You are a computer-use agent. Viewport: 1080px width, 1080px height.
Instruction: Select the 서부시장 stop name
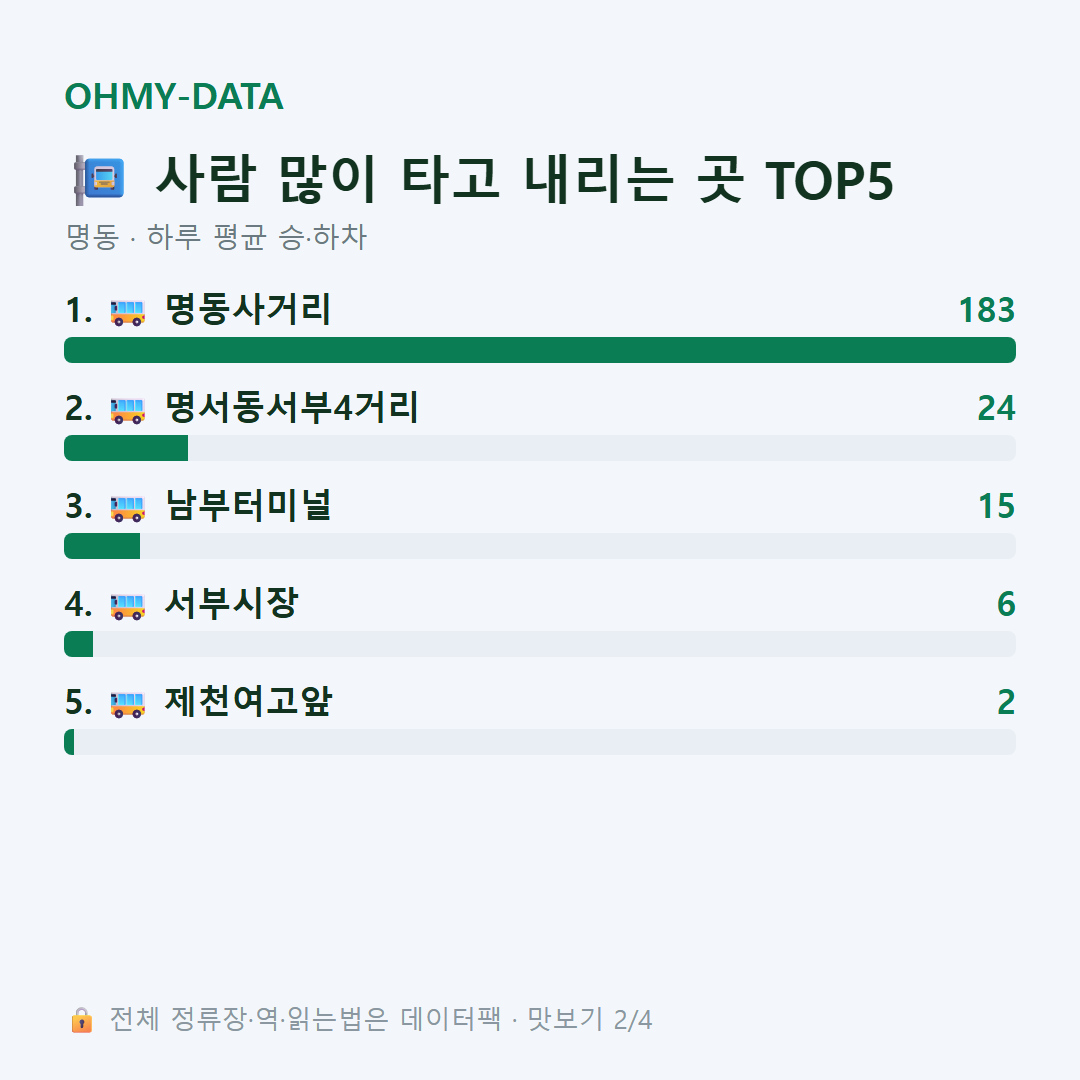tap(231, 603)
